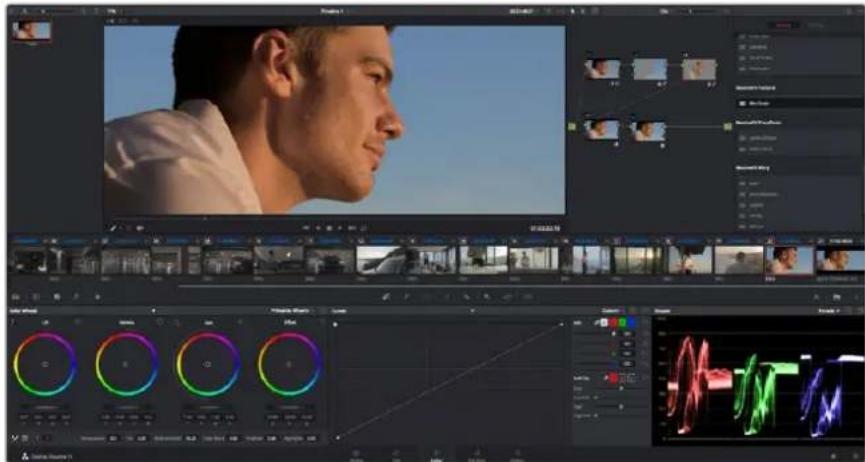Screen dimensions: 865x462
Task: Click the Color Boost value field
Action: click(x=233, y=438)
